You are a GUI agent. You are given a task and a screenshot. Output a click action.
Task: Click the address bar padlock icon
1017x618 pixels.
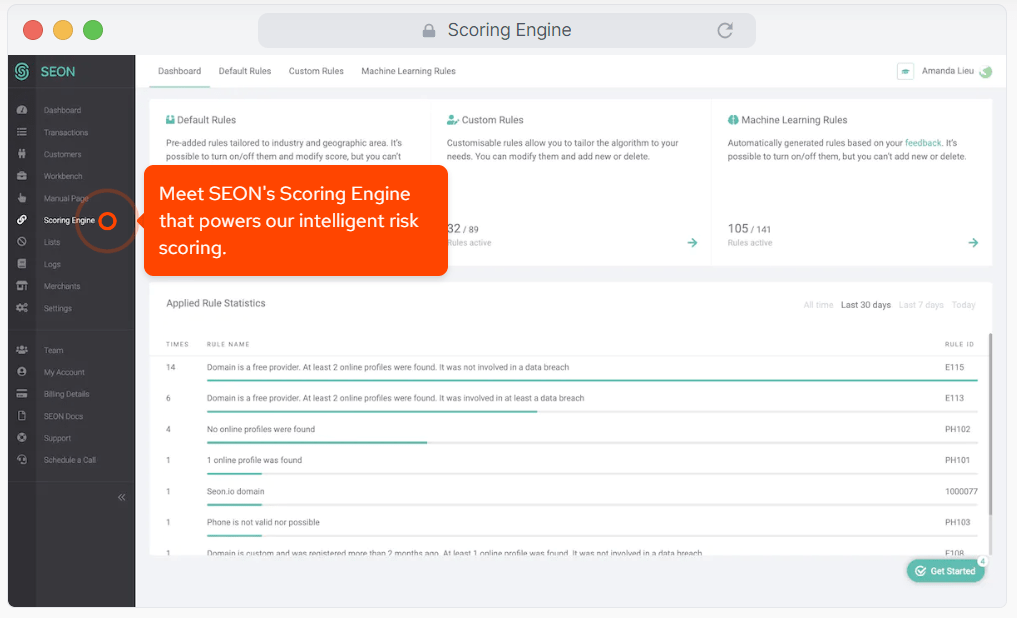click(429, 30)
